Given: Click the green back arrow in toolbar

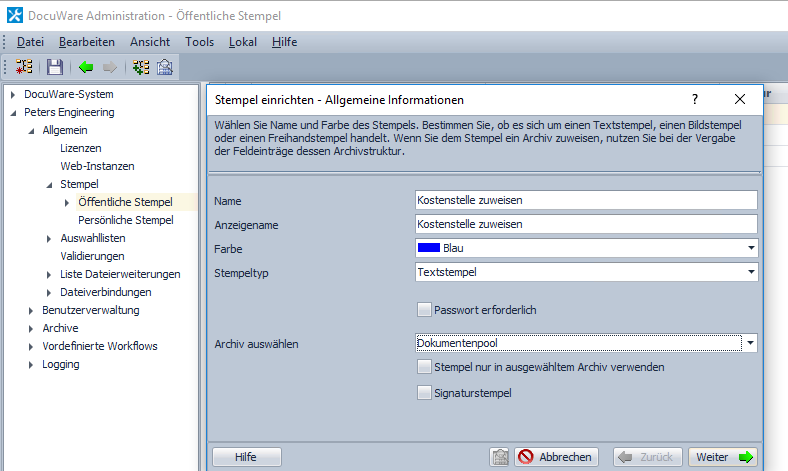Looking at the screenshot, I should (x=86, y=67).
